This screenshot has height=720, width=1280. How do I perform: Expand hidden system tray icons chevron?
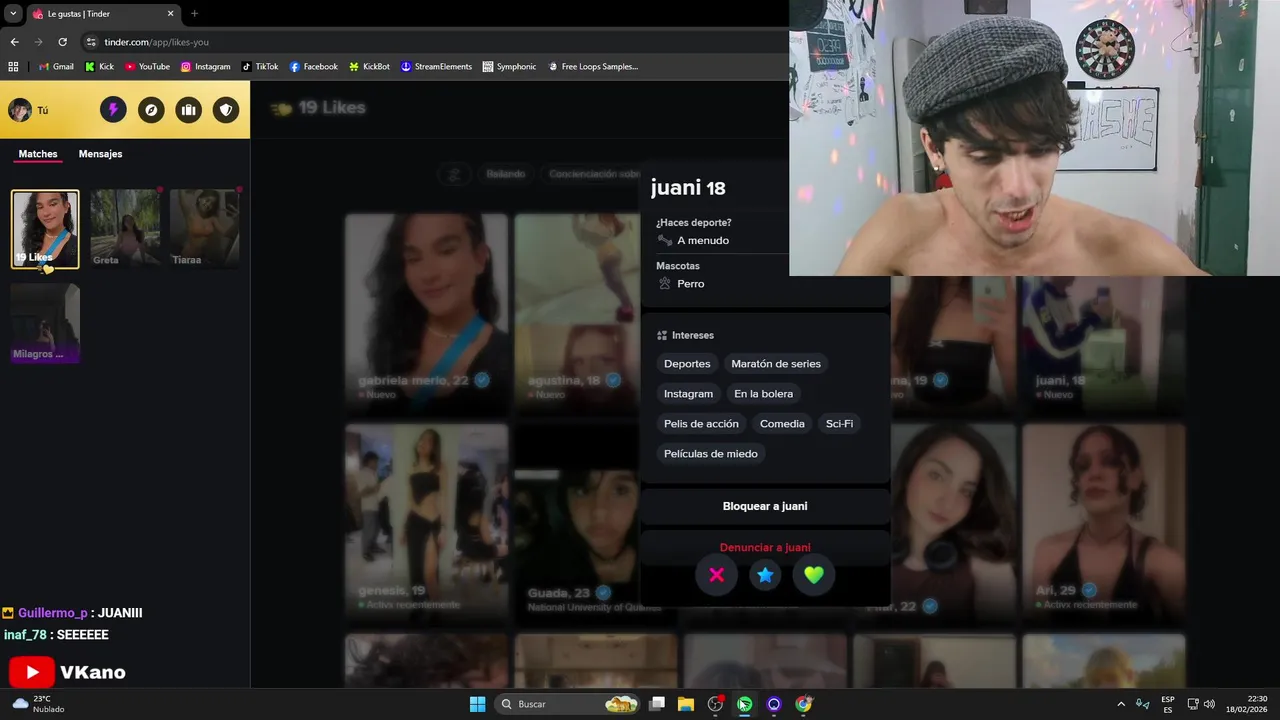click(1121, 704)
